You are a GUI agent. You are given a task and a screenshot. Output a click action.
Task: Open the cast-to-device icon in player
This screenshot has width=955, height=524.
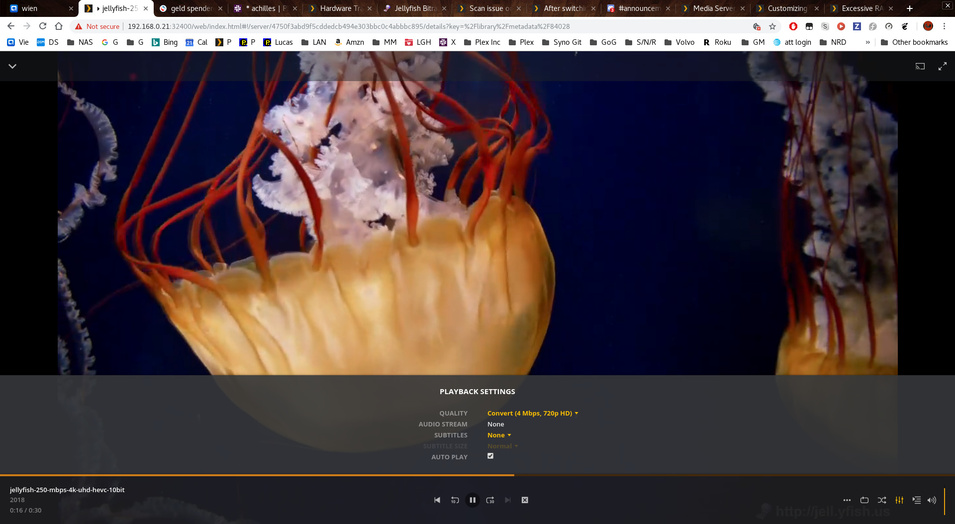tap(920, 66)
